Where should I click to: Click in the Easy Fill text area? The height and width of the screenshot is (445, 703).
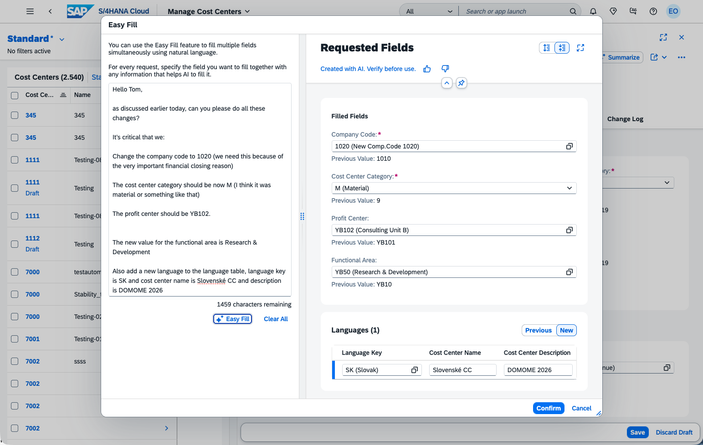(x=200, y=190)
